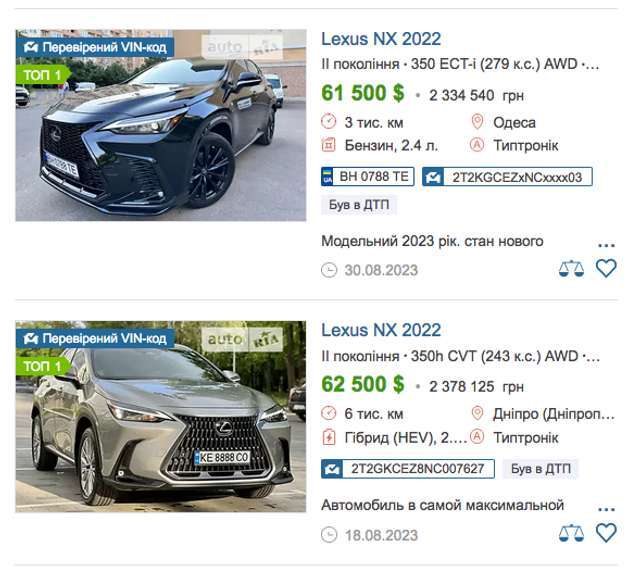Expand description of the Dnipro listing via dots
640x569 pixels.
point(606,509)
